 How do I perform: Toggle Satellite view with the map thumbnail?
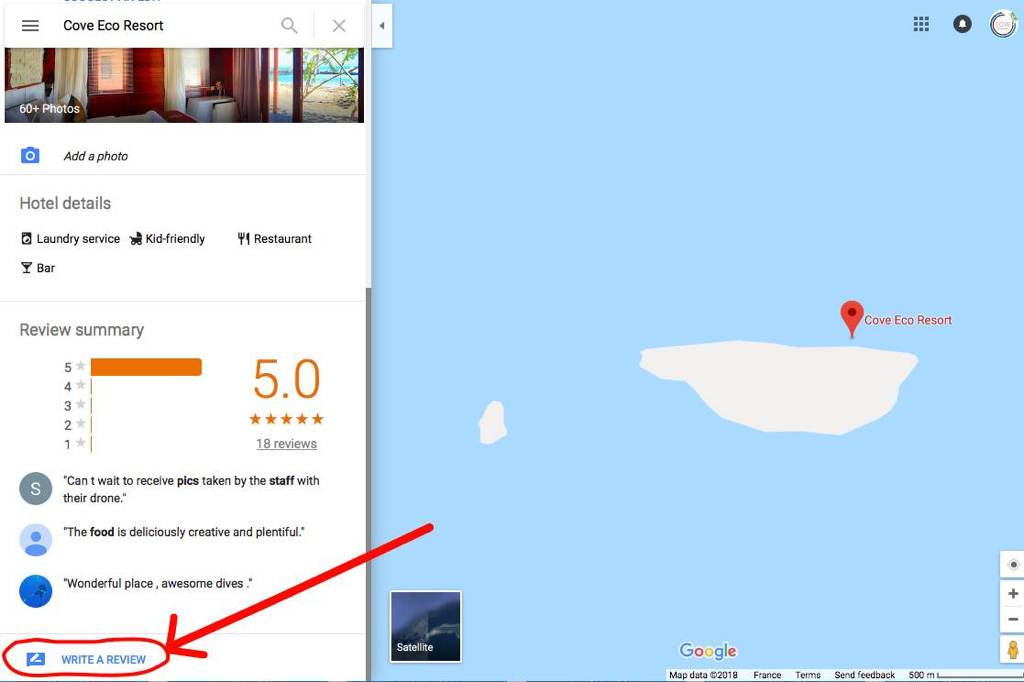point(425,626)
